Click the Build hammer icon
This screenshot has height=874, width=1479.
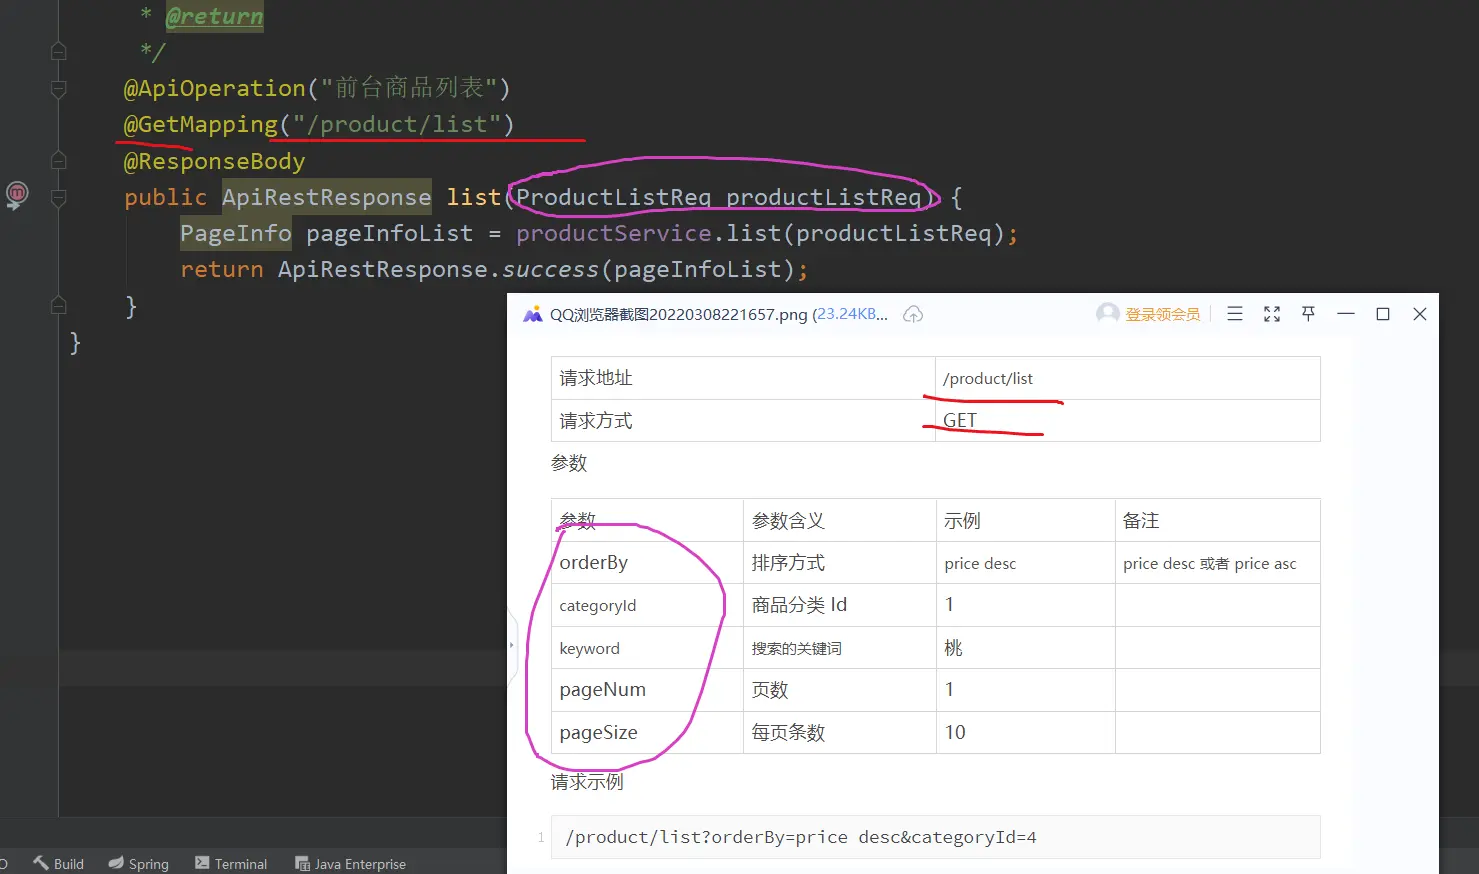[x=41, y=863]
